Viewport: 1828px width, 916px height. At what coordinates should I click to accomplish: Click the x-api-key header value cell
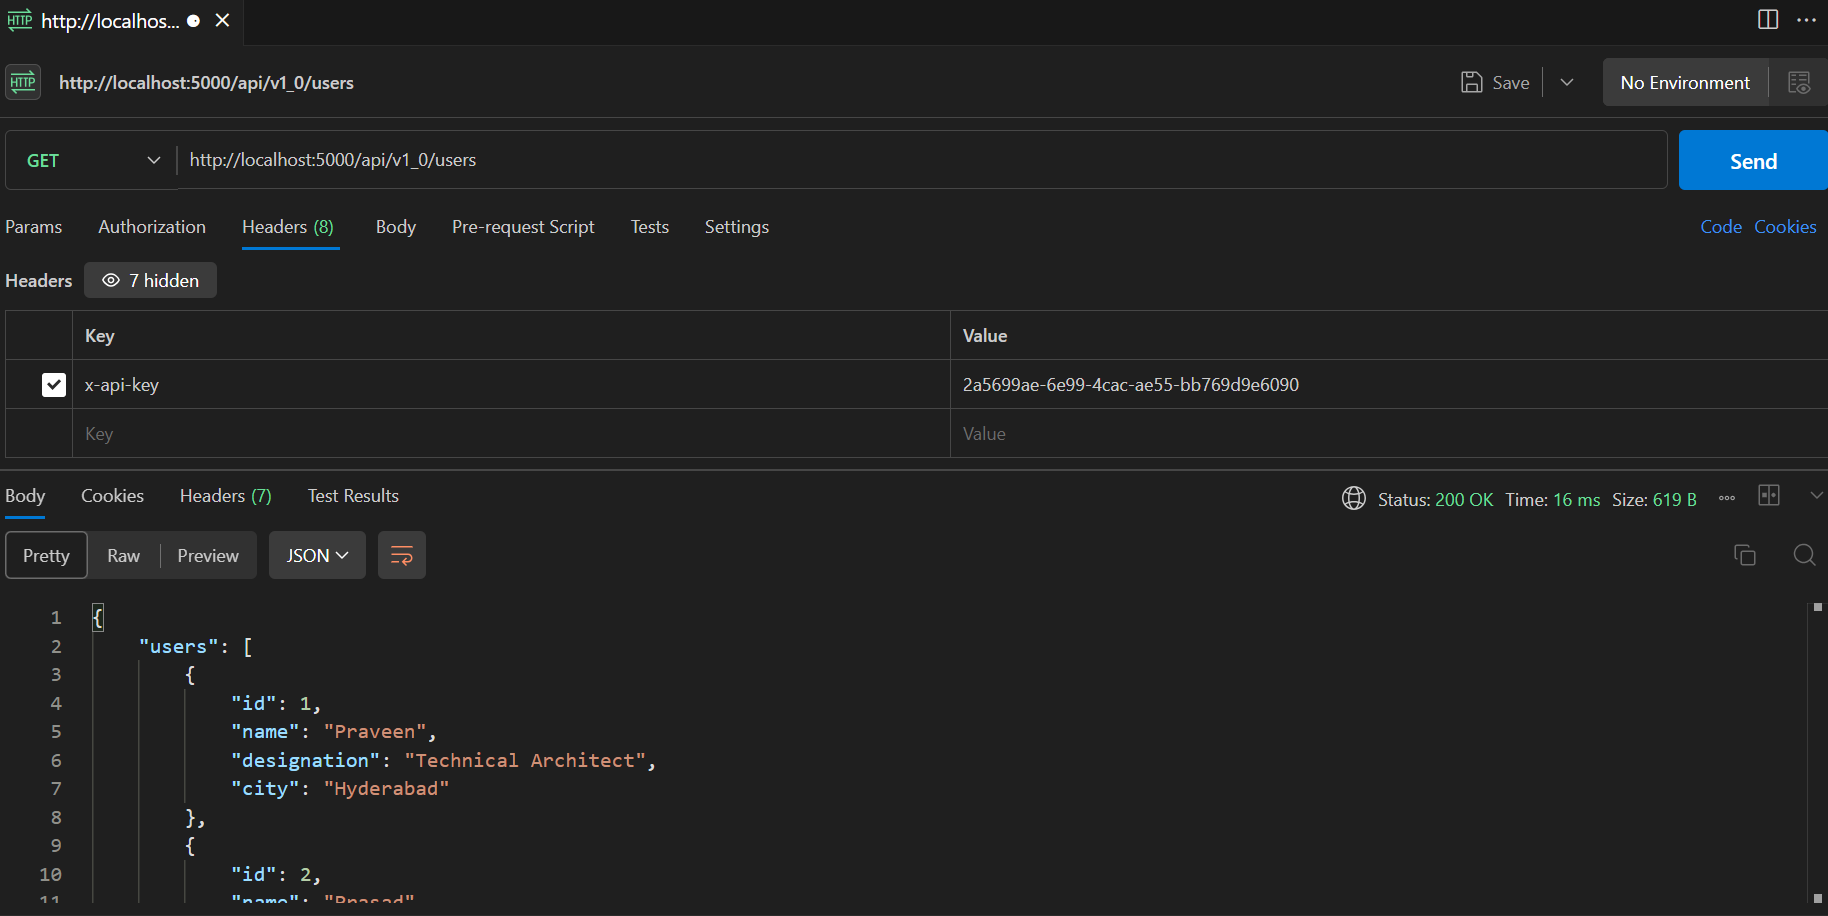[1389, 385]
